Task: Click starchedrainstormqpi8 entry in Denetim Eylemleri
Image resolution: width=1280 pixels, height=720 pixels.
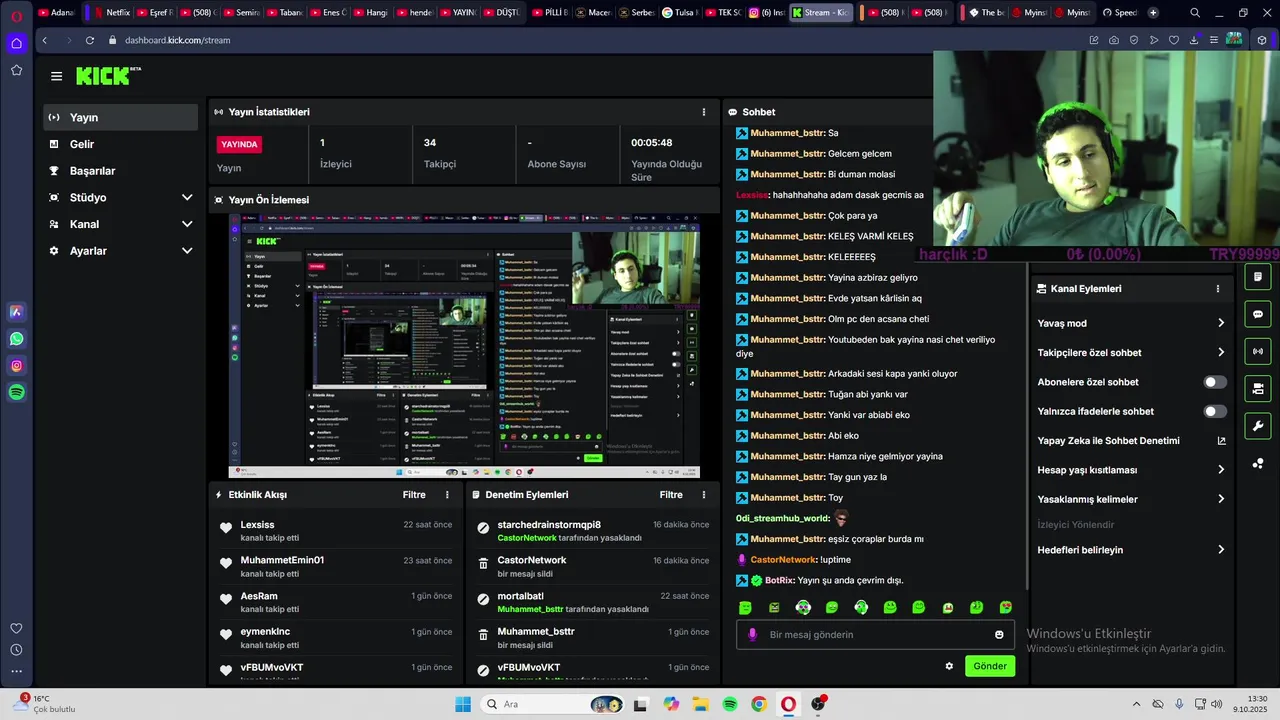Action: click(592, 531)
